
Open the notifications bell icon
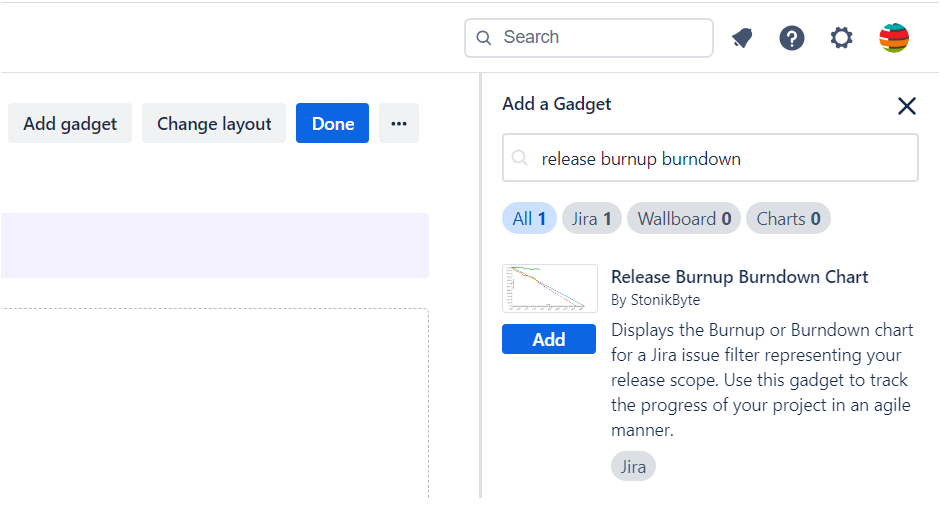742,38
